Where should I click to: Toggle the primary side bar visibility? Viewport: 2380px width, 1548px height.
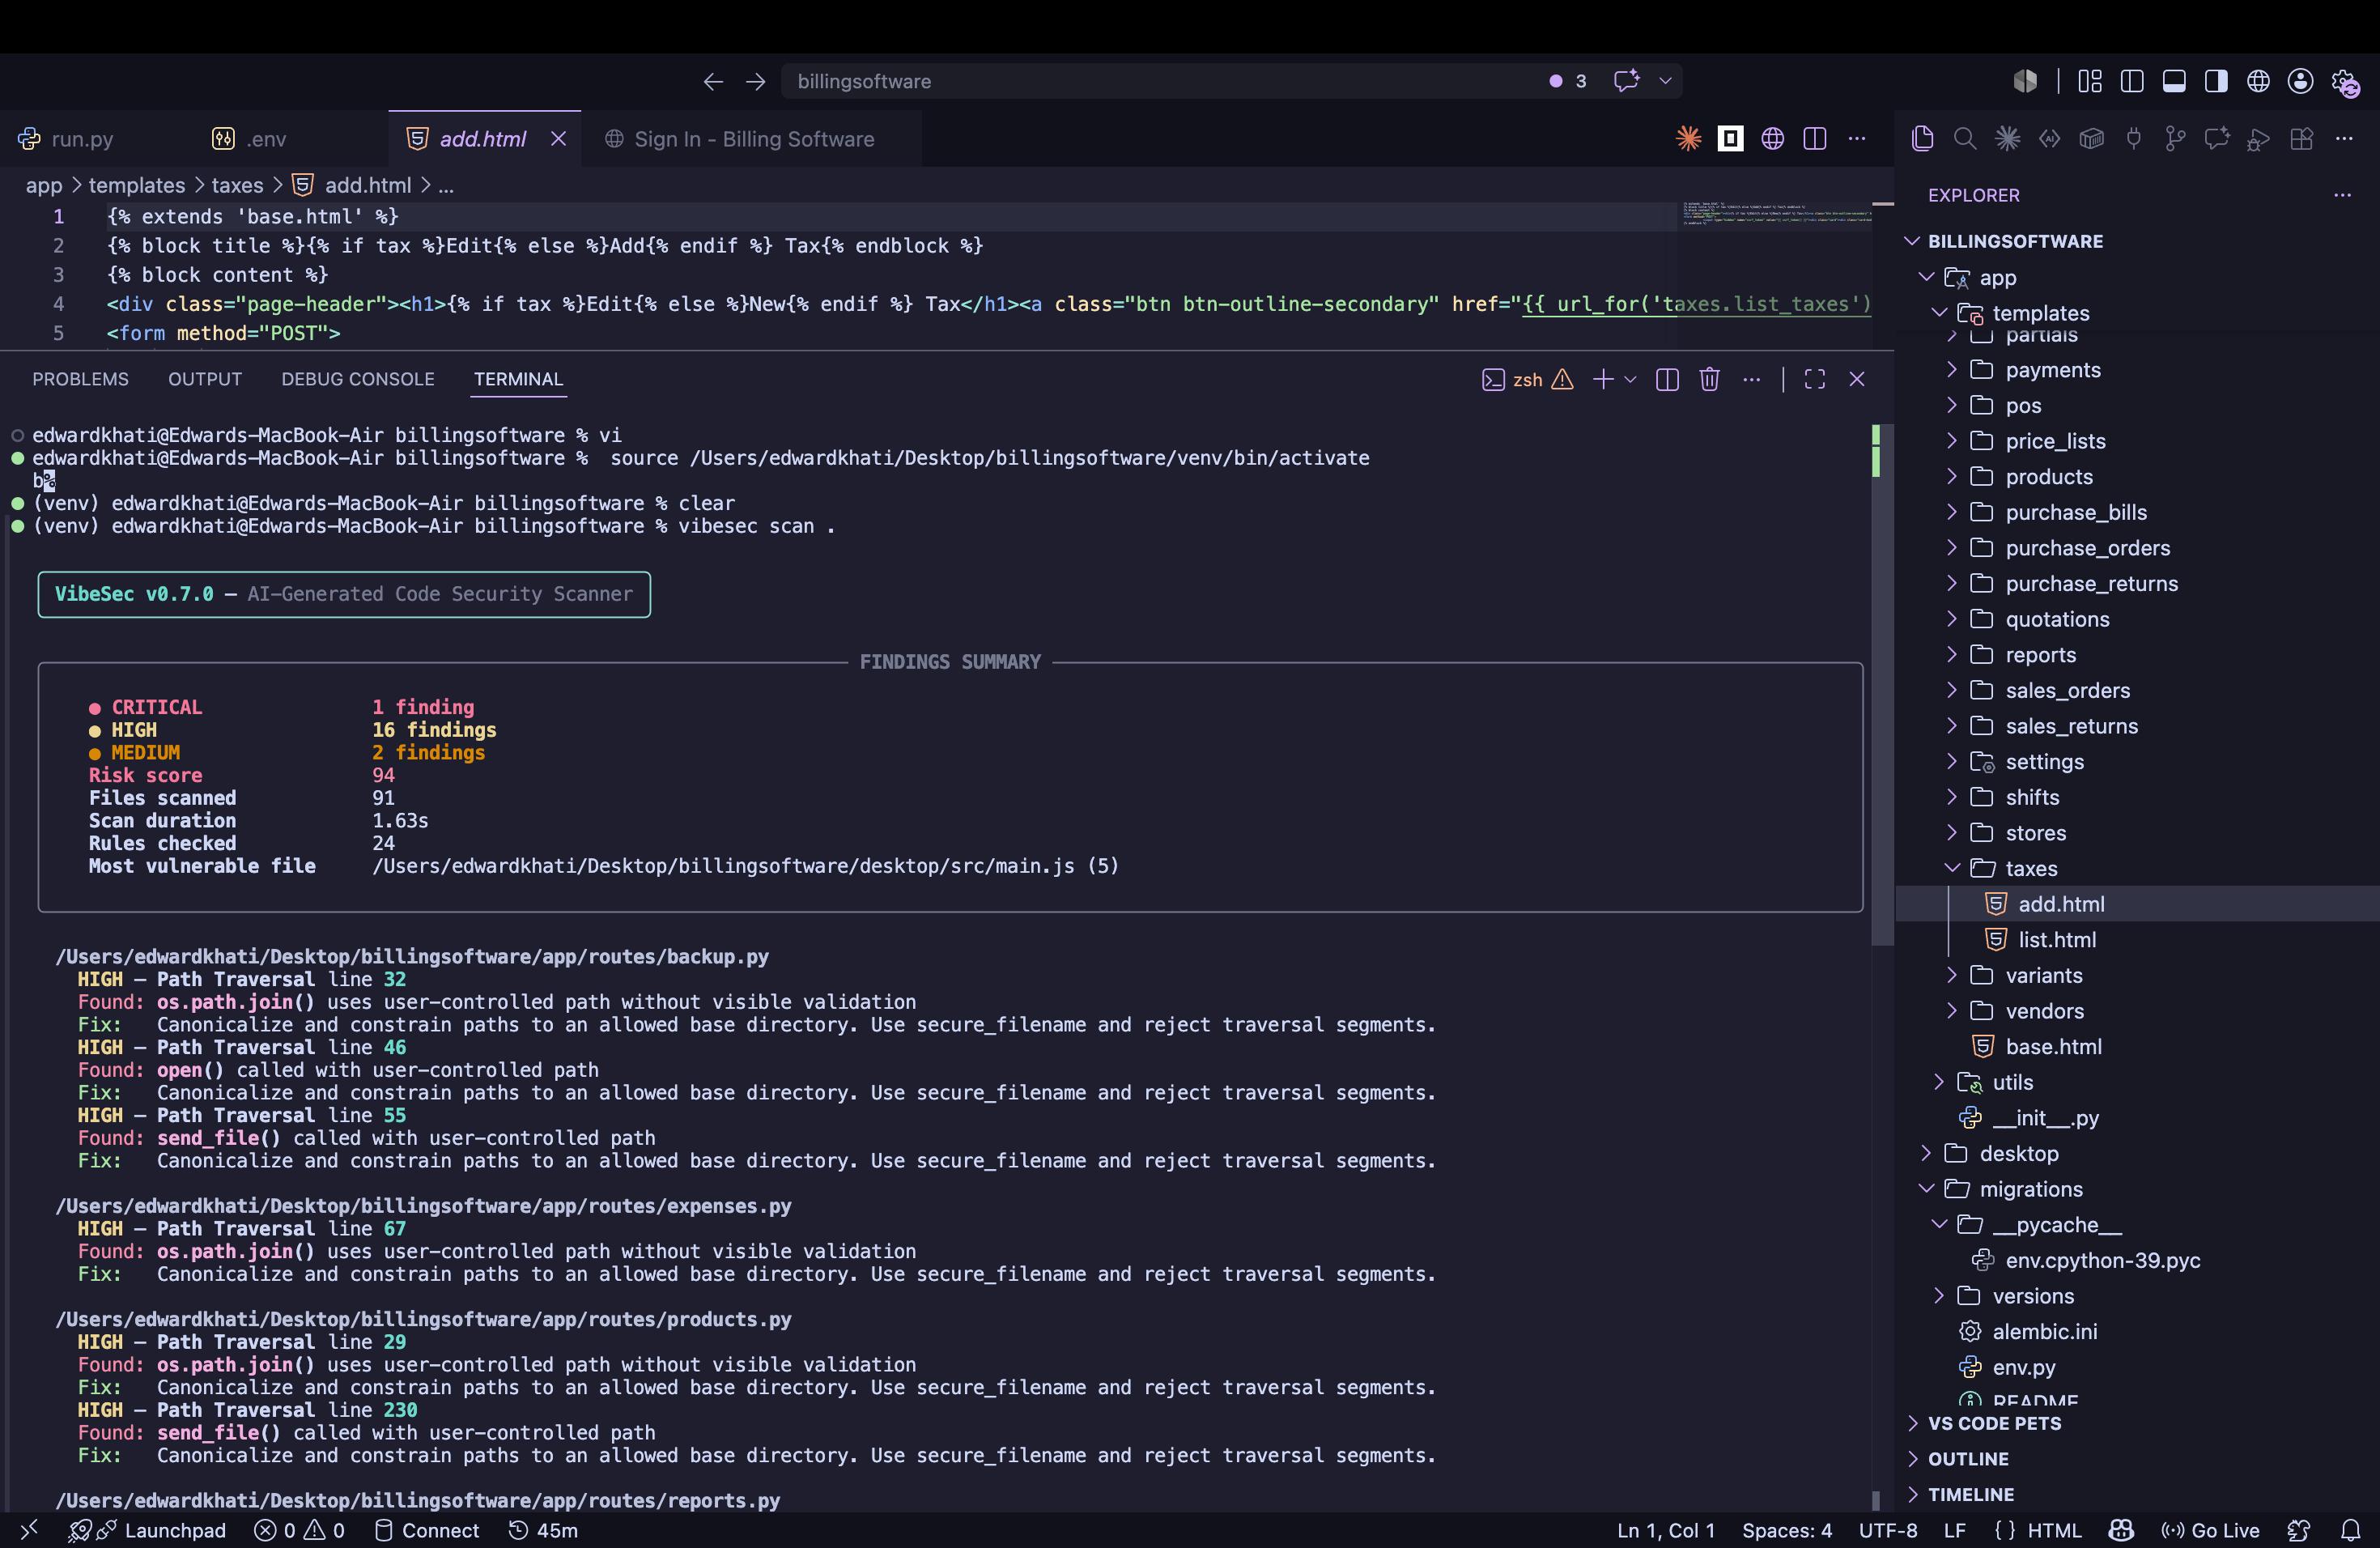pyautogui.click(x=2132, y=81)
